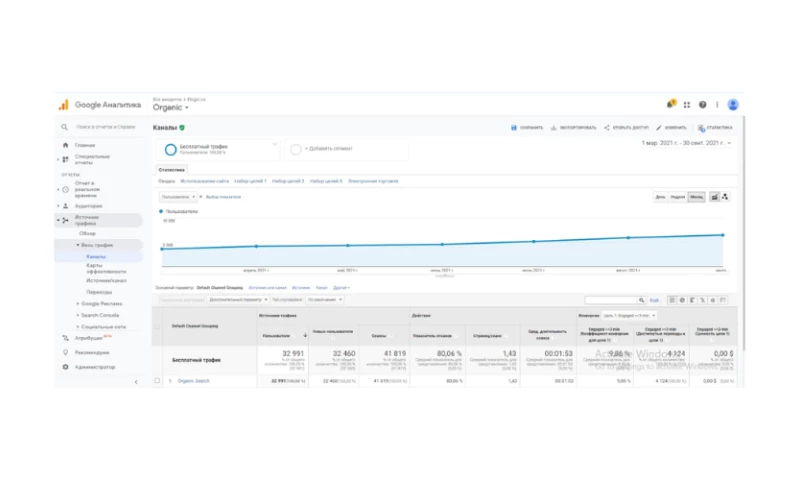Open Каналы in the sidebar menu
The height and width of the screenshot is (480, 800).
pos(96,256)
